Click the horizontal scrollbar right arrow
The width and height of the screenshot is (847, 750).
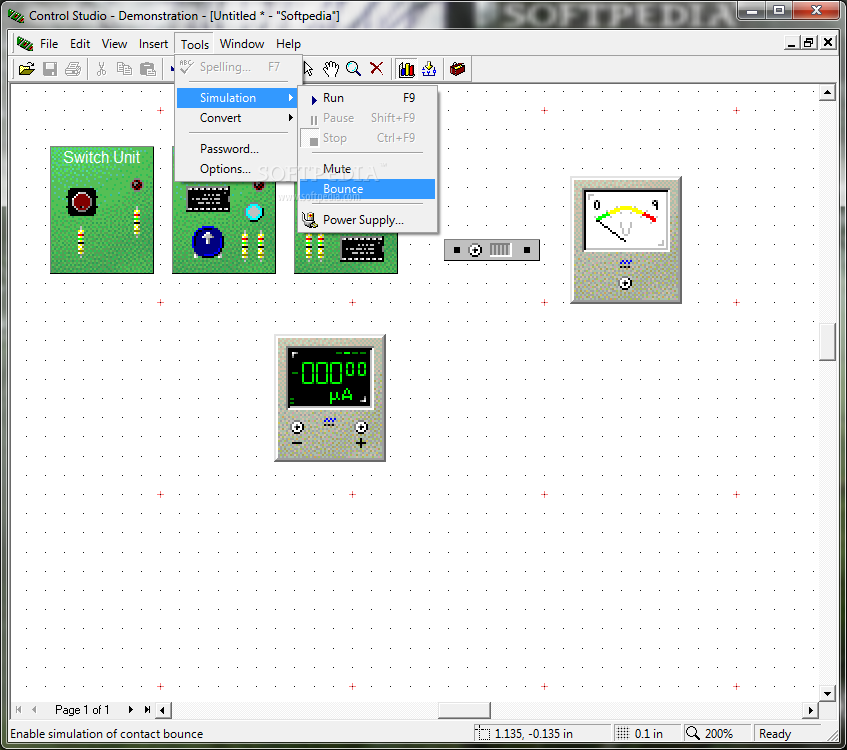[810, 710]
